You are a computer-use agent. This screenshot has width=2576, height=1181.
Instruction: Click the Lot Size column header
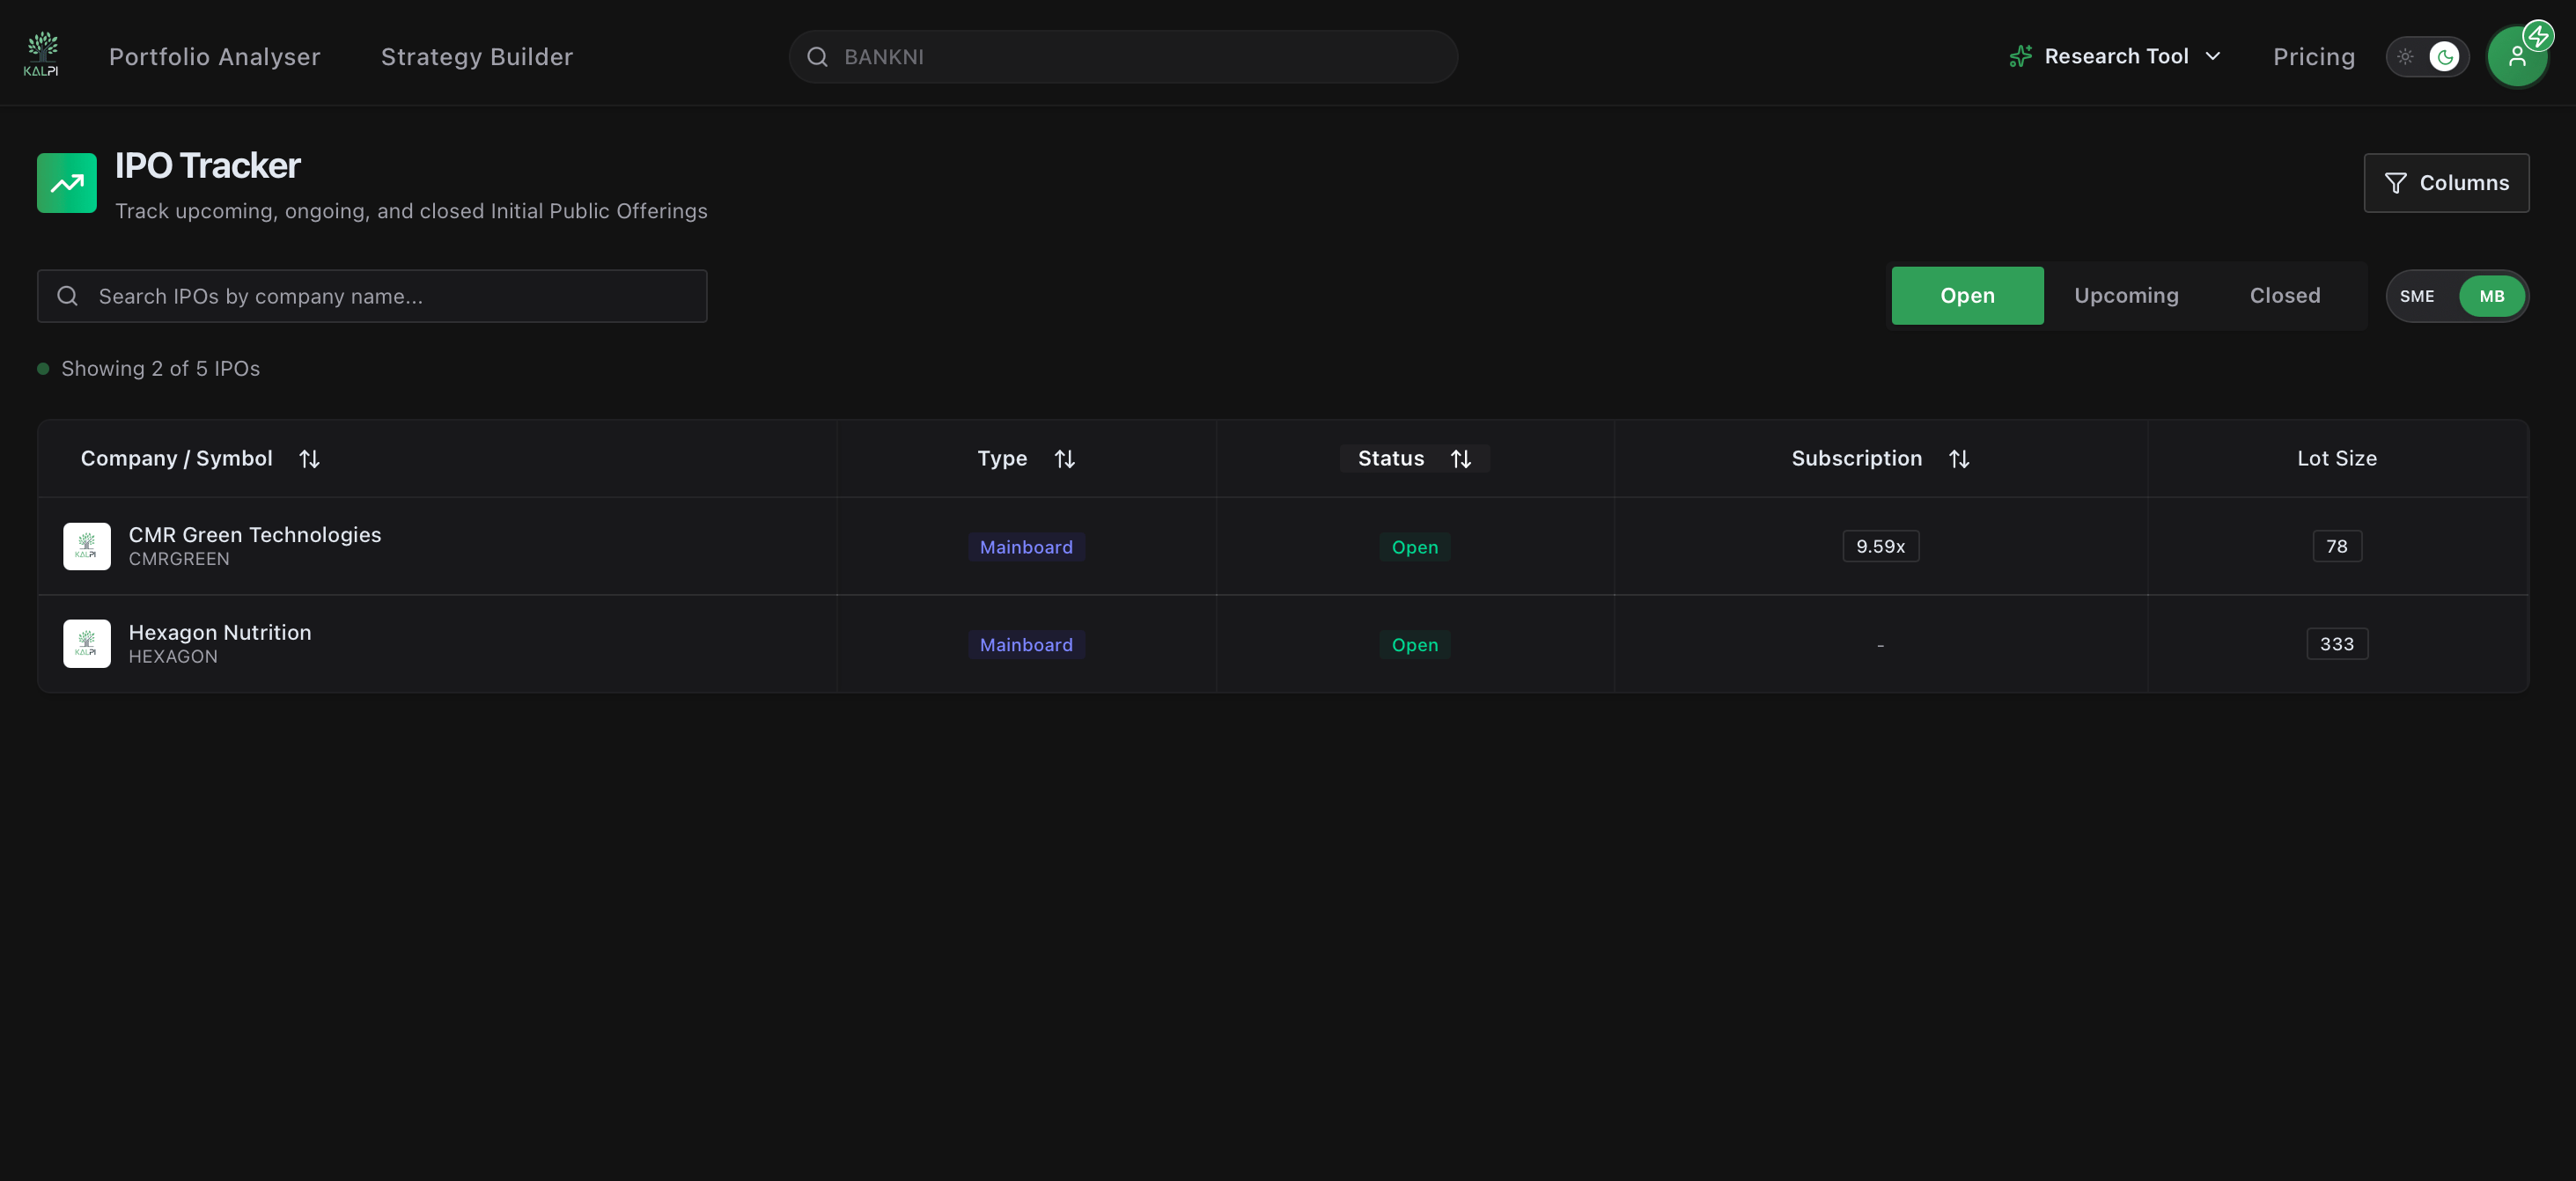pos(2336,459)
